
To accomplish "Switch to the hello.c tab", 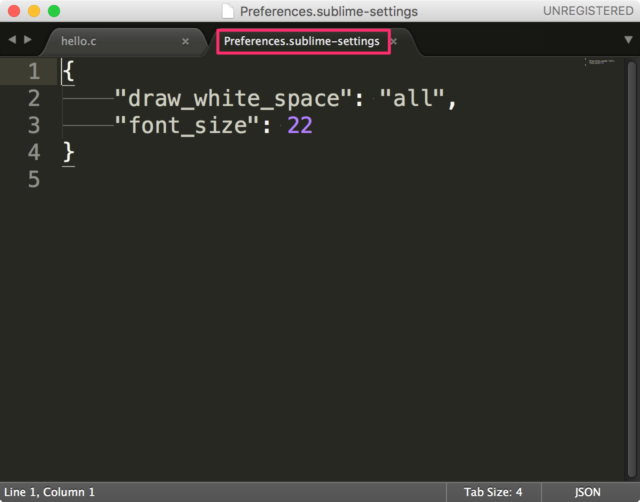I will click(x=79, y=41).
